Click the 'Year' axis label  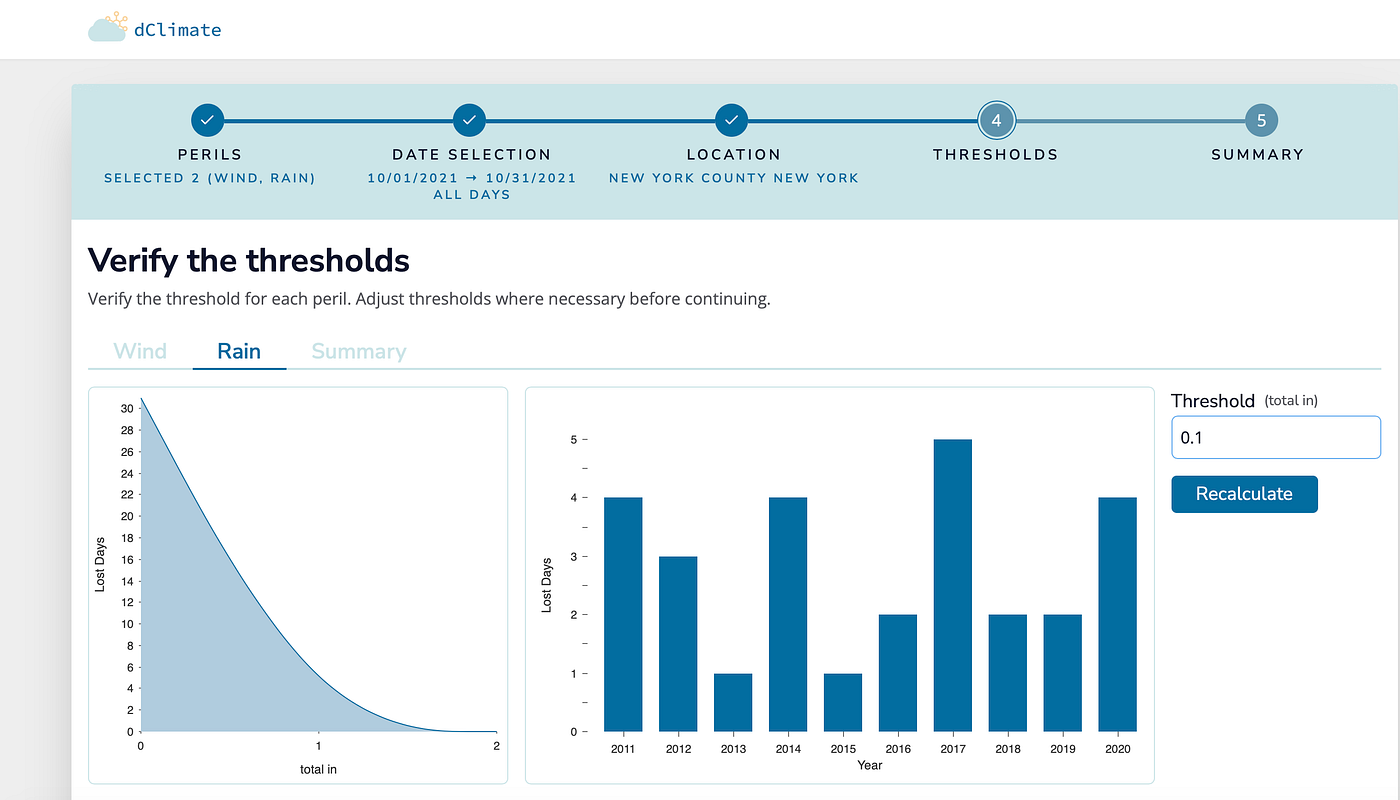(x=870, y=765)
